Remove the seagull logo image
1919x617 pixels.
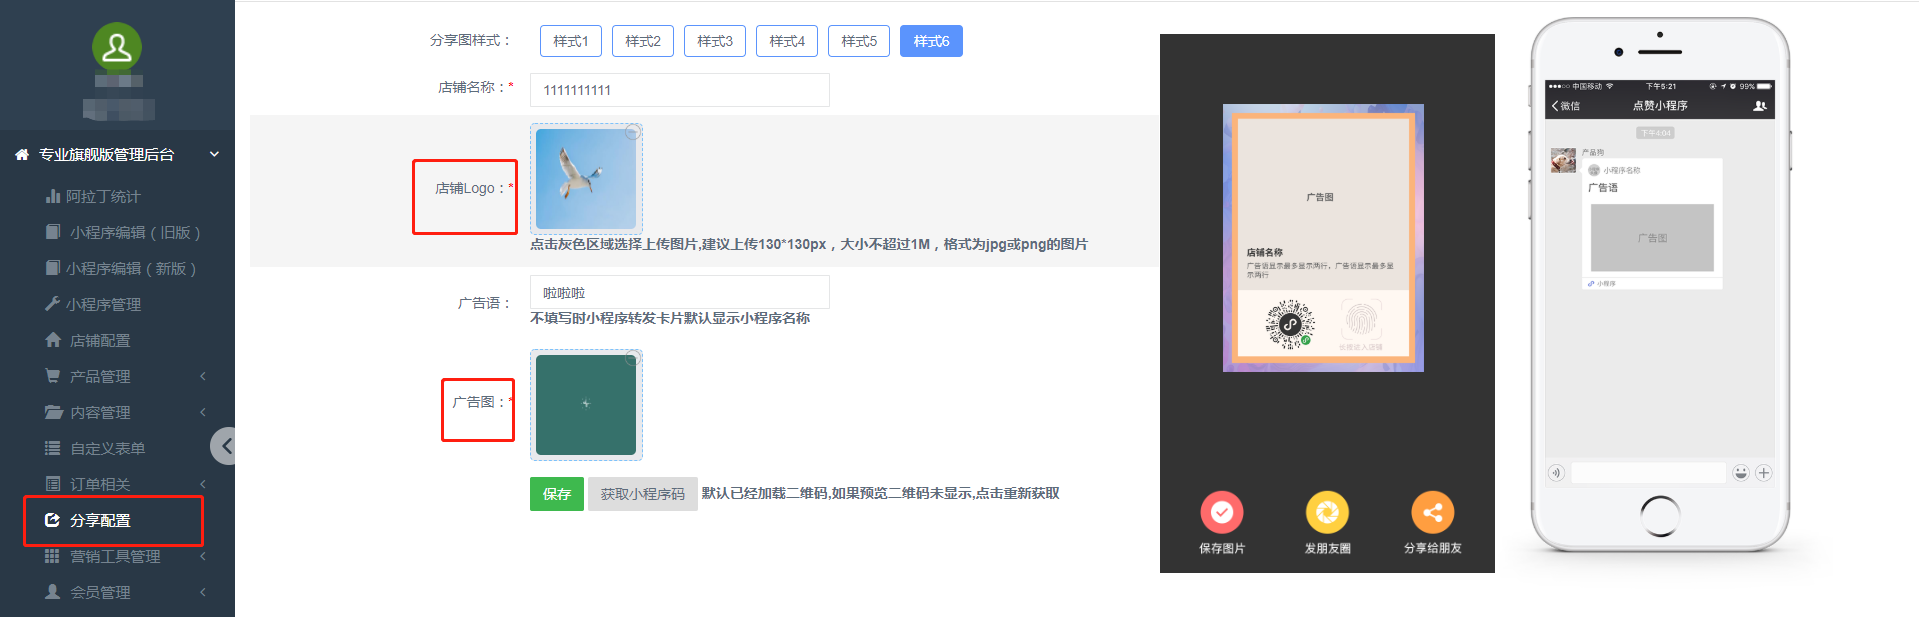pyautogui.click(x=632, y=132)
